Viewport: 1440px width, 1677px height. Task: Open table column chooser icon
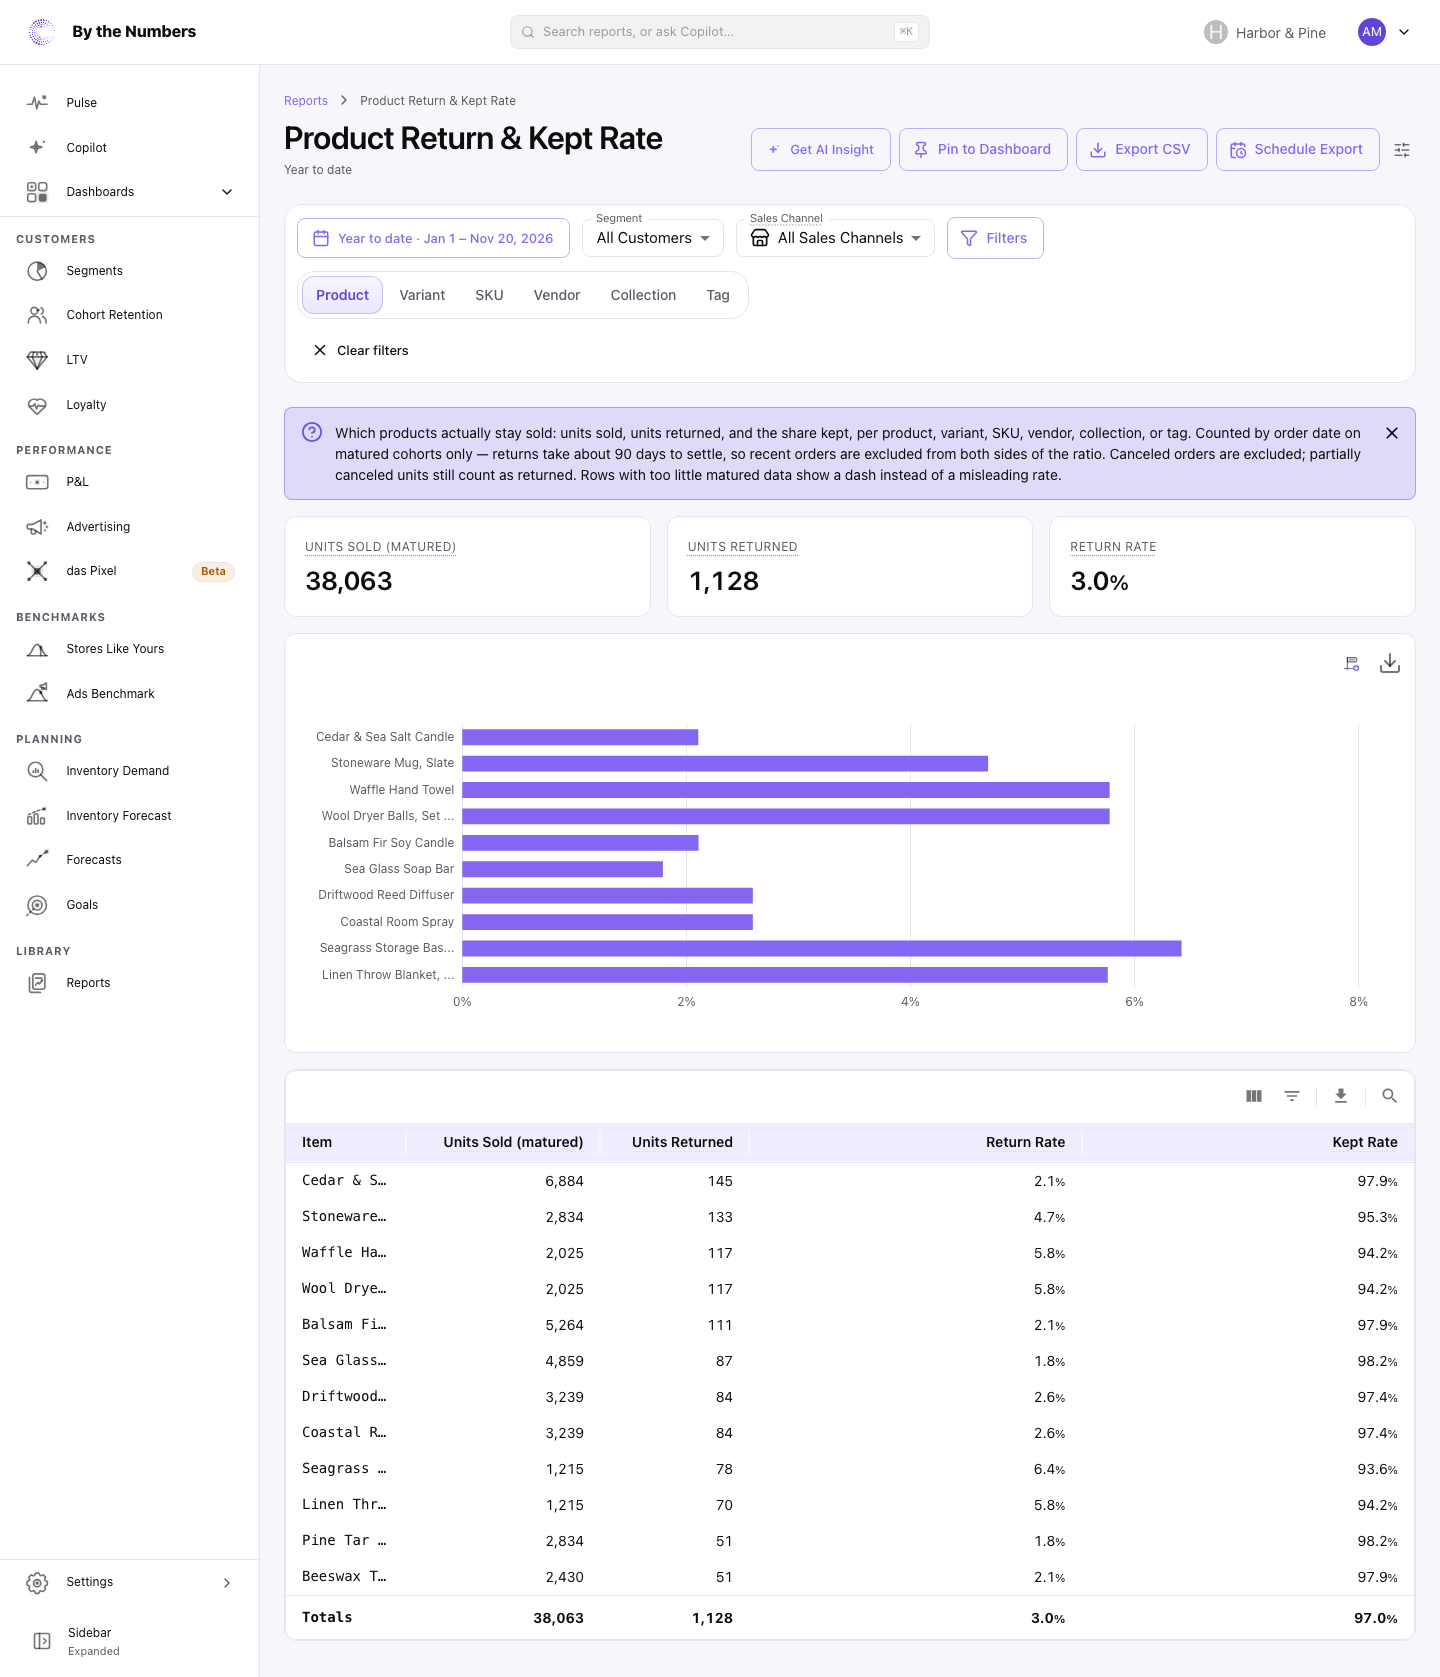click(x=1254, y=1096)
